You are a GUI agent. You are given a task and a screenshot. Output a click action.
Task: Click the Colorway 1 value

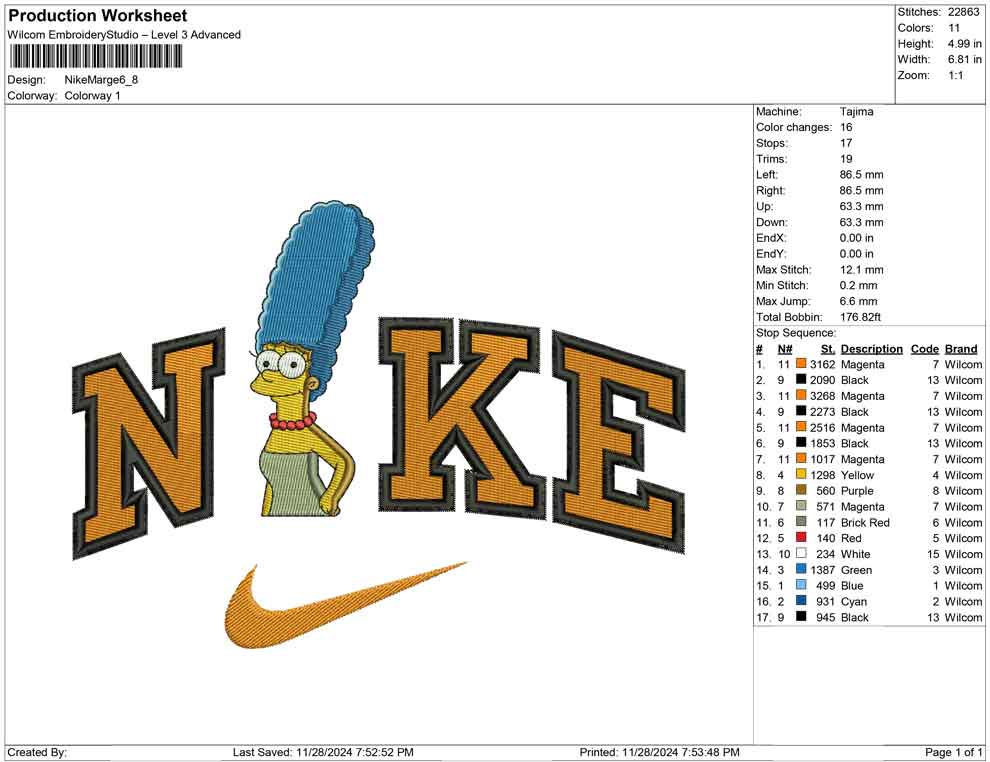point(92,96)
